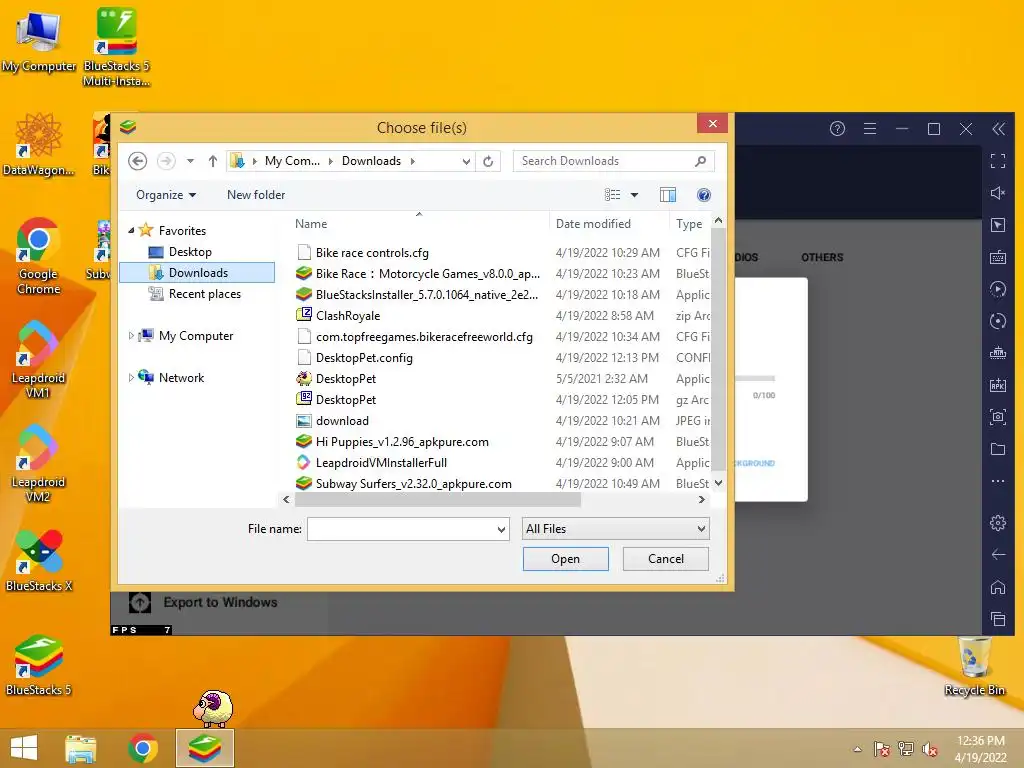This screenshot has width=1024, height=768.
Task: Sort by Date modified column
Action: 593,223
